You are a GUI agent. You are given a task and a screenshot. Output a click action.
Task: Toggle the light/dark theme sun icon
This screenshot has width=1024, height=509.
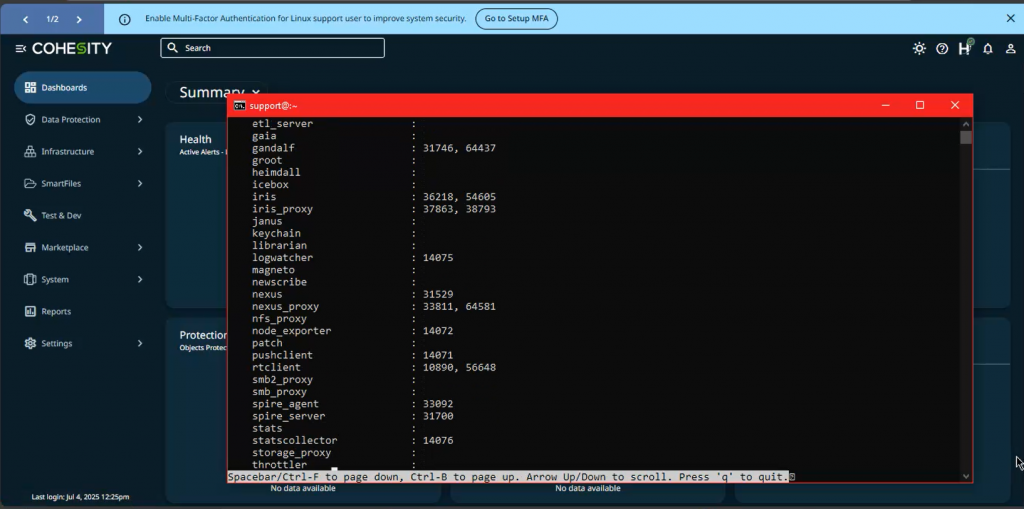pos(919,48)
